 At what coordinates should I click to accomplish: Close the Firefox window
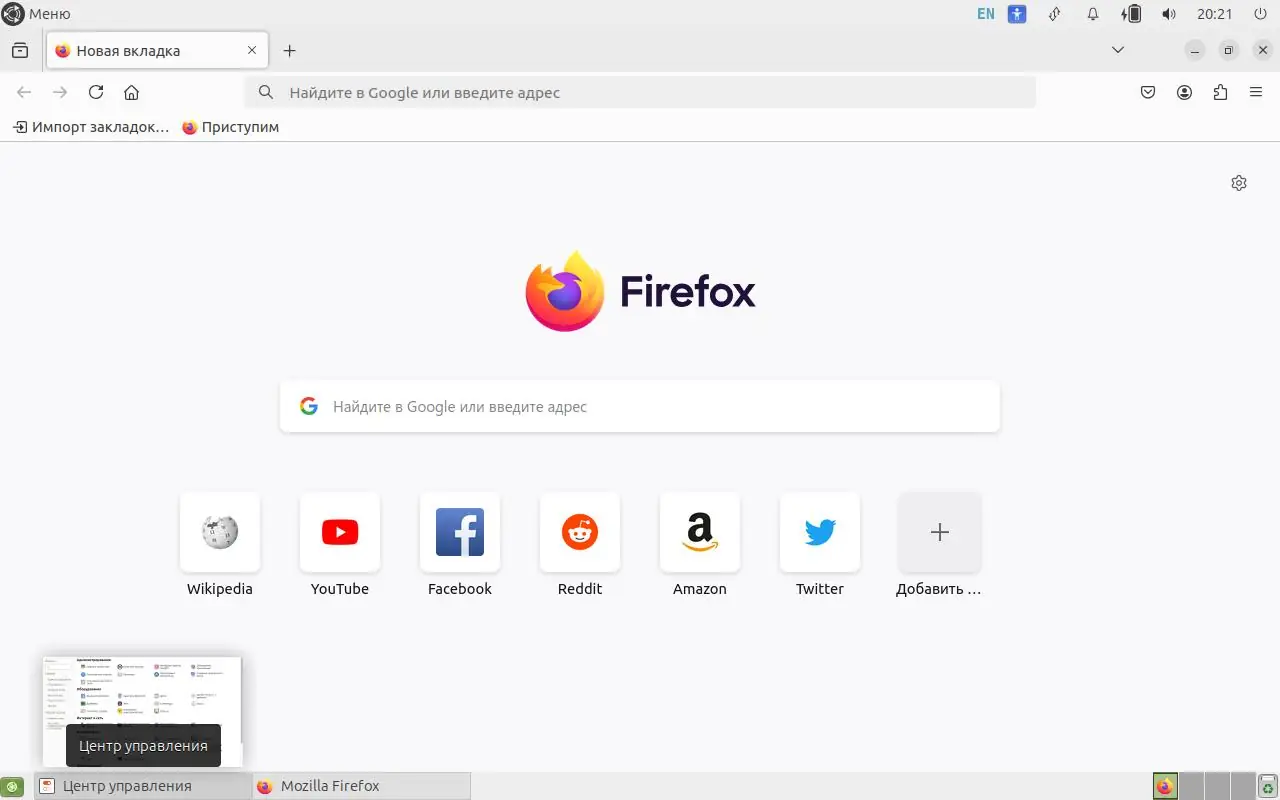point(1263,50)
